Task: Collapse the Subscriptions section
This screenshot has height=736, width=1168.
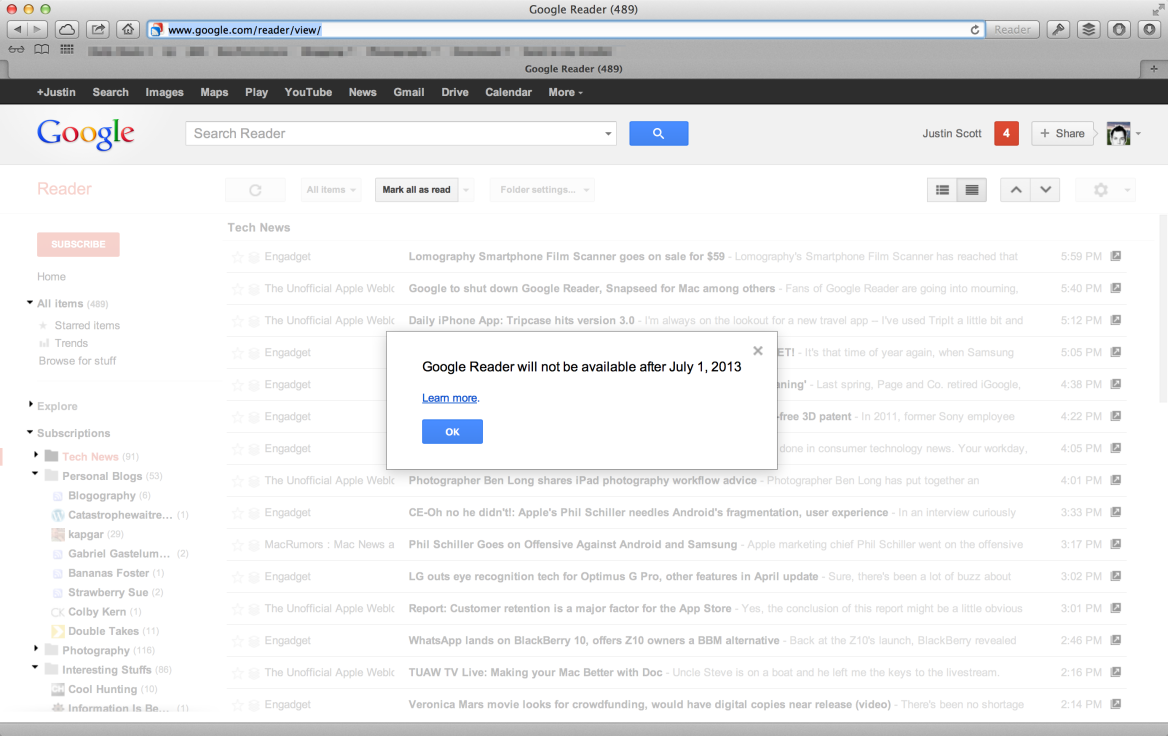Action: pos(30,432)
